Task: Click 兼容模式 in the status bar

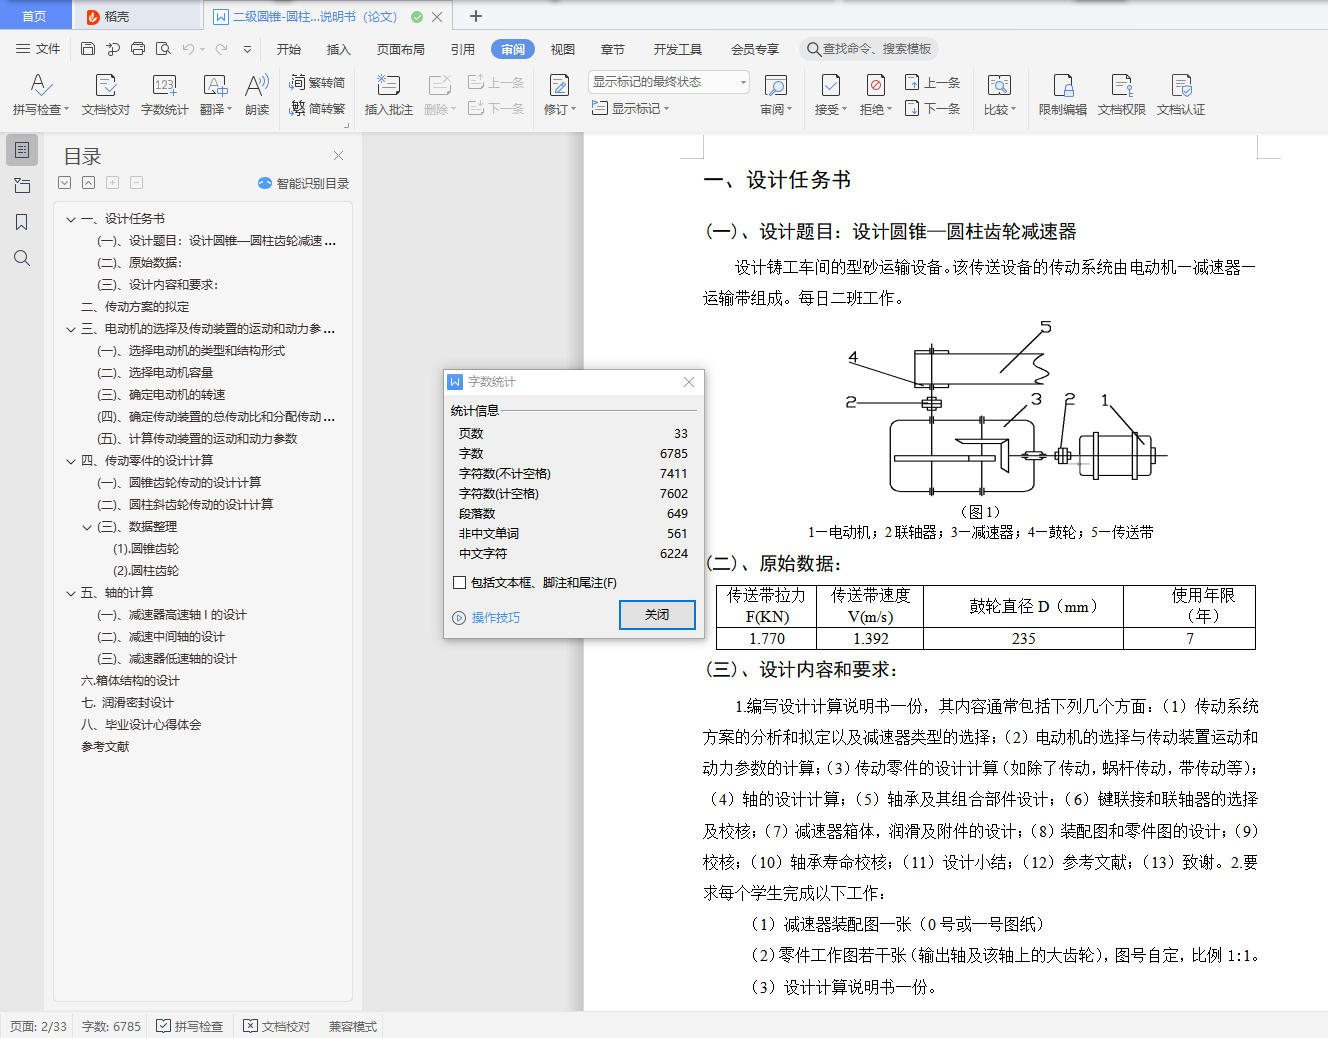Action: [x=353, y=1026]
